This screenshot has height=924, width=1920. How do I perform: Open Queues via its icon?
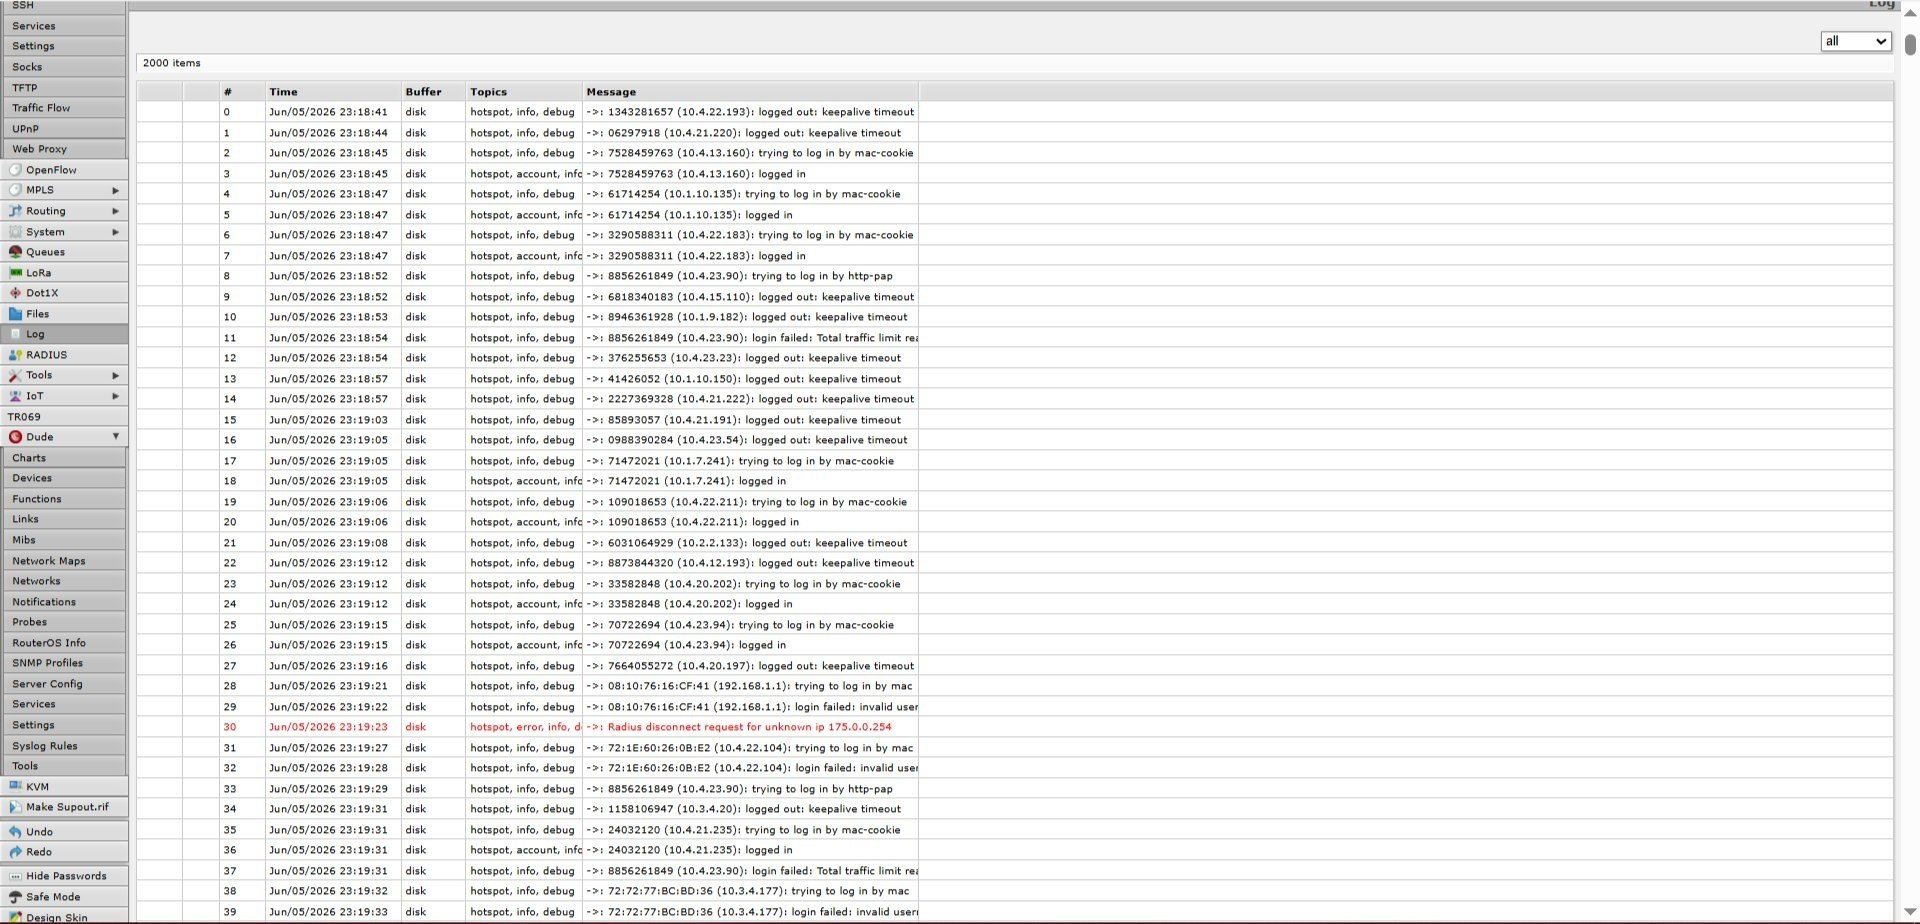pyautogui.click(x=15, y=252)
